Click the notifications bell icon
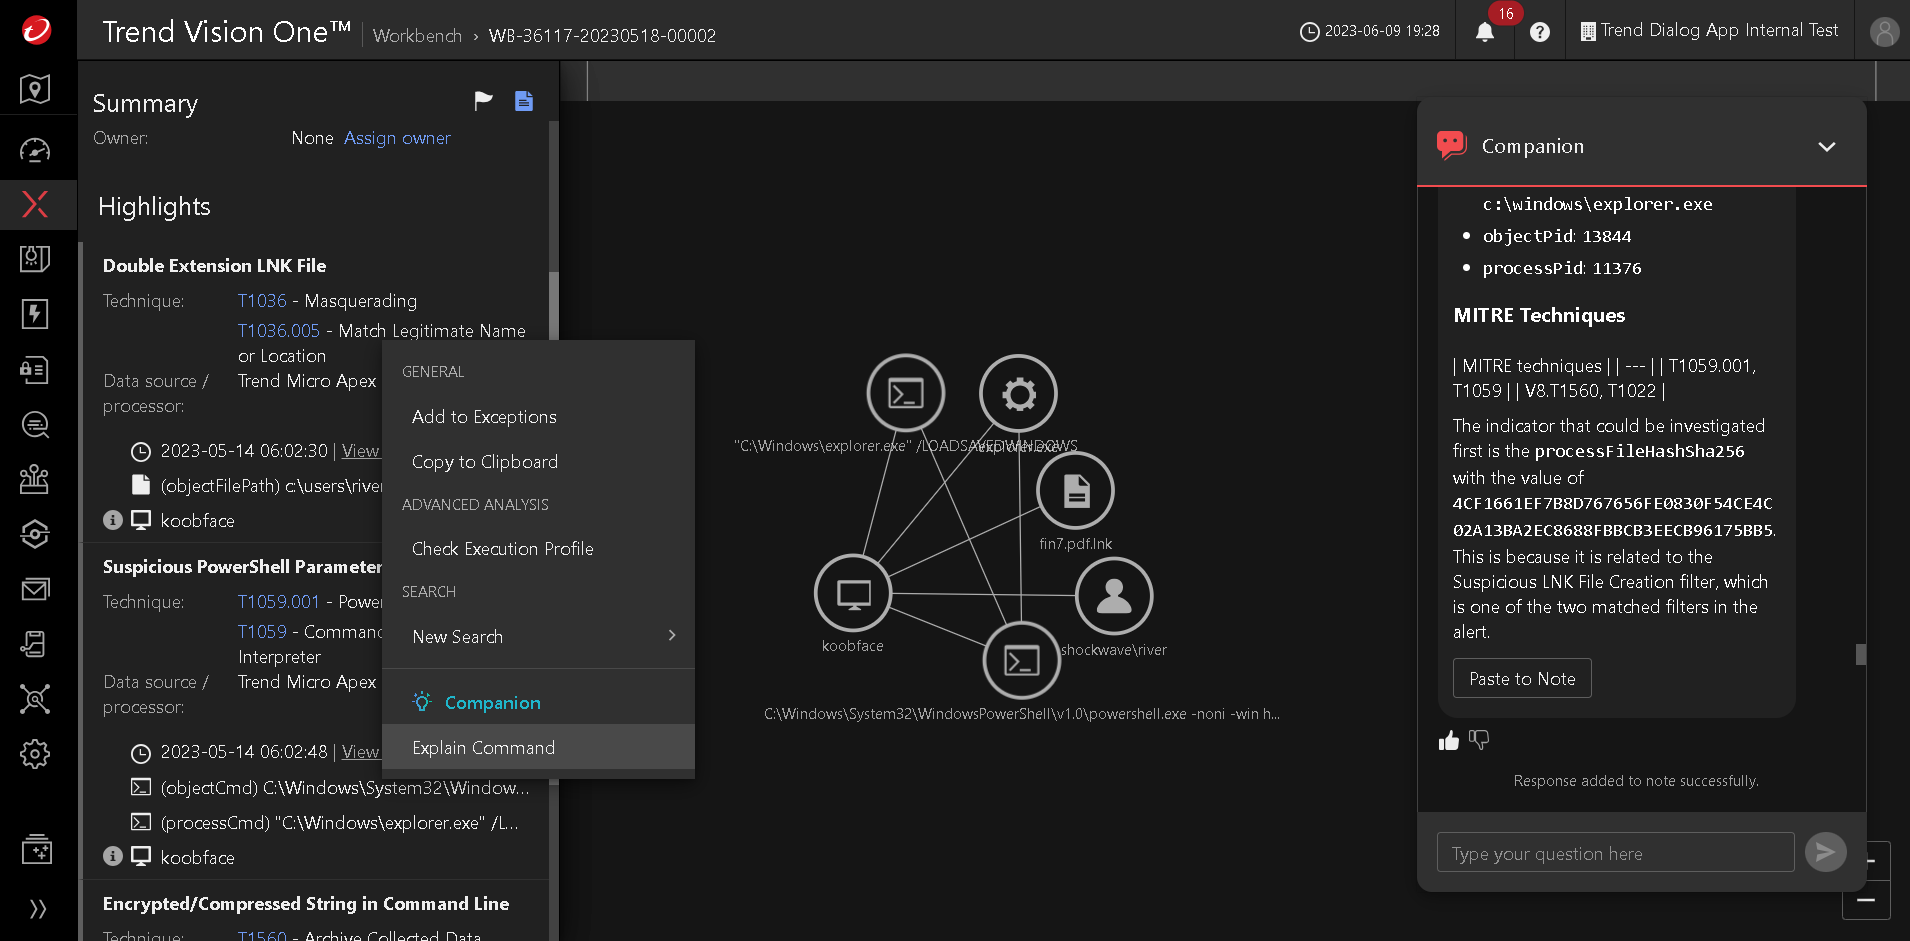Image resolution: width=1910 pixels, height=941 pixels. 1485,32
